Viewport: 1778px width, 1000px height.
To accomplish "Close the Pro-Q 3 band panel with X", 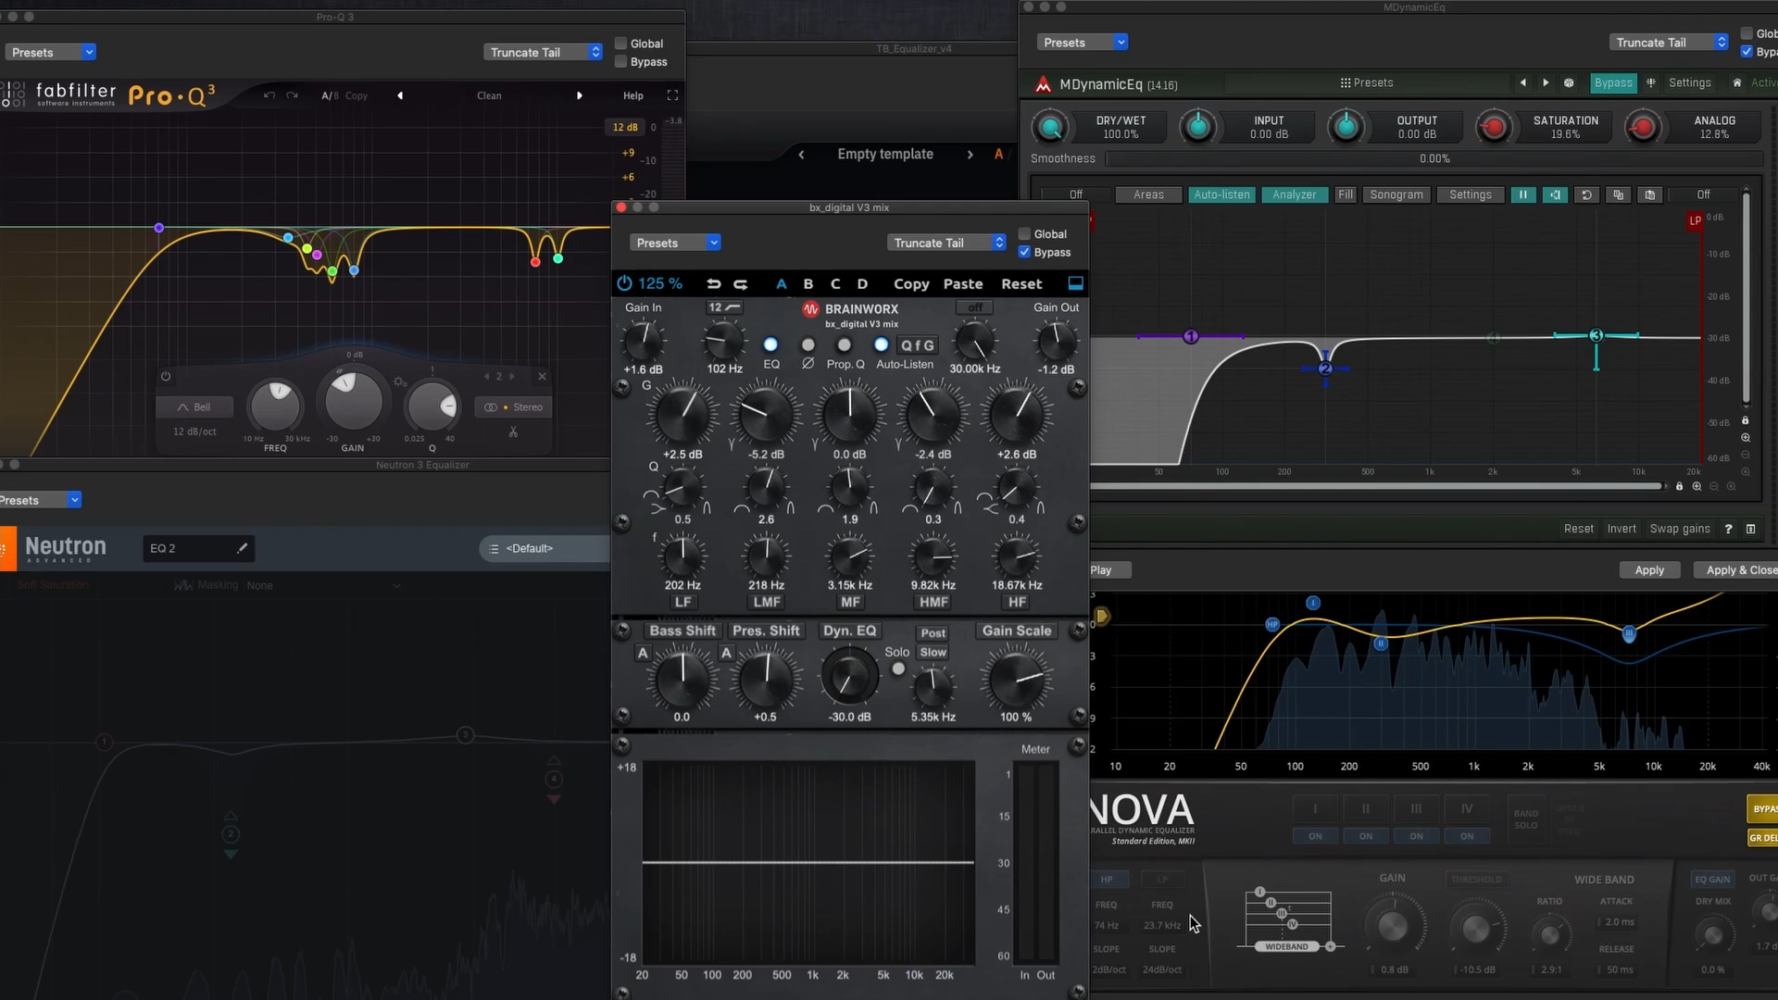I will coord(542,377).
